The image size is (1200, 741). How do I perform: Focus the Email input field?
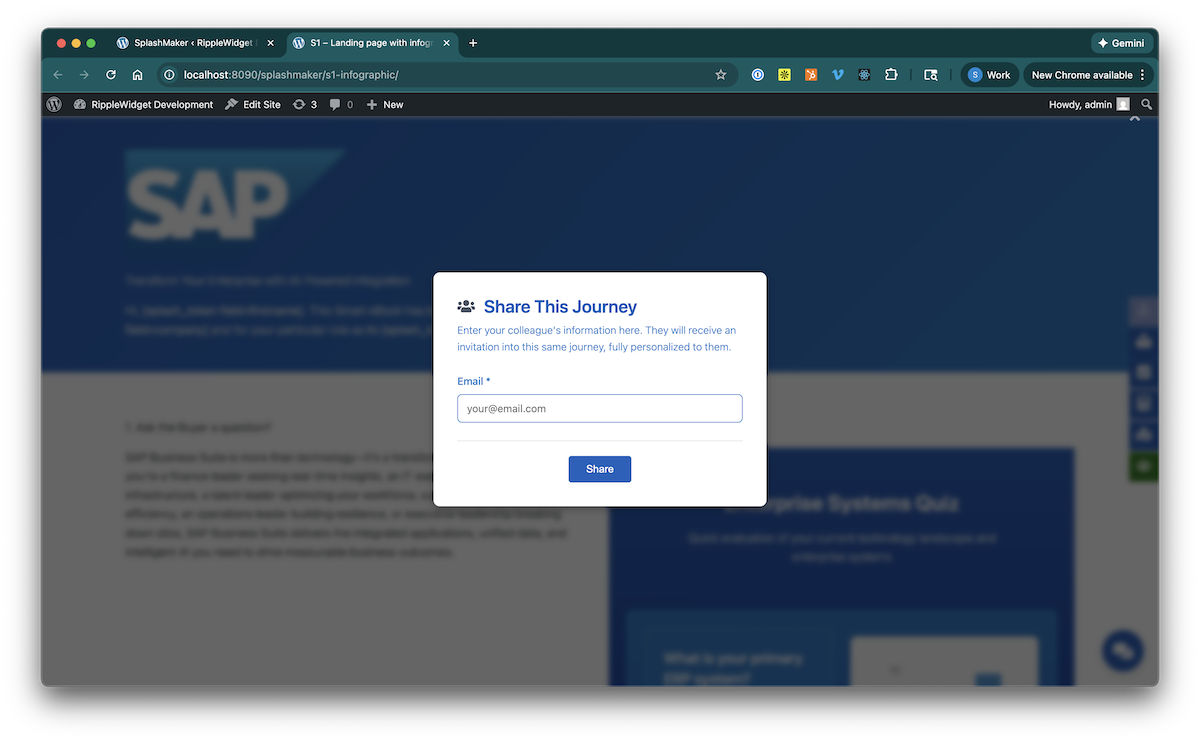tap(599, 408)
